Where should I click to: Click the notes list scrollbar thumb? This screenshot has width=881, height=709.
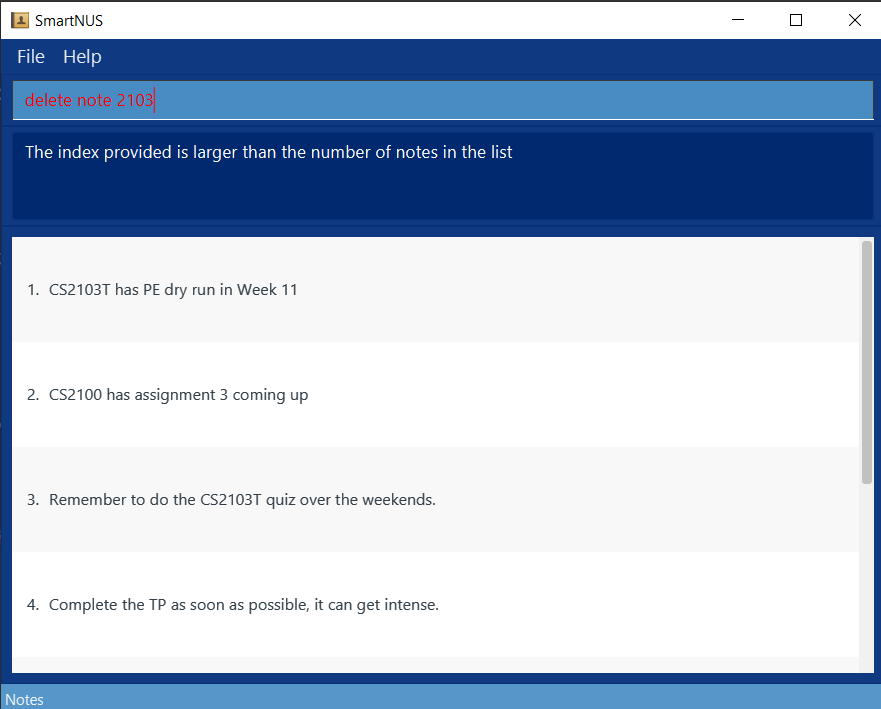pyautogui.click(x=866, y=360)
